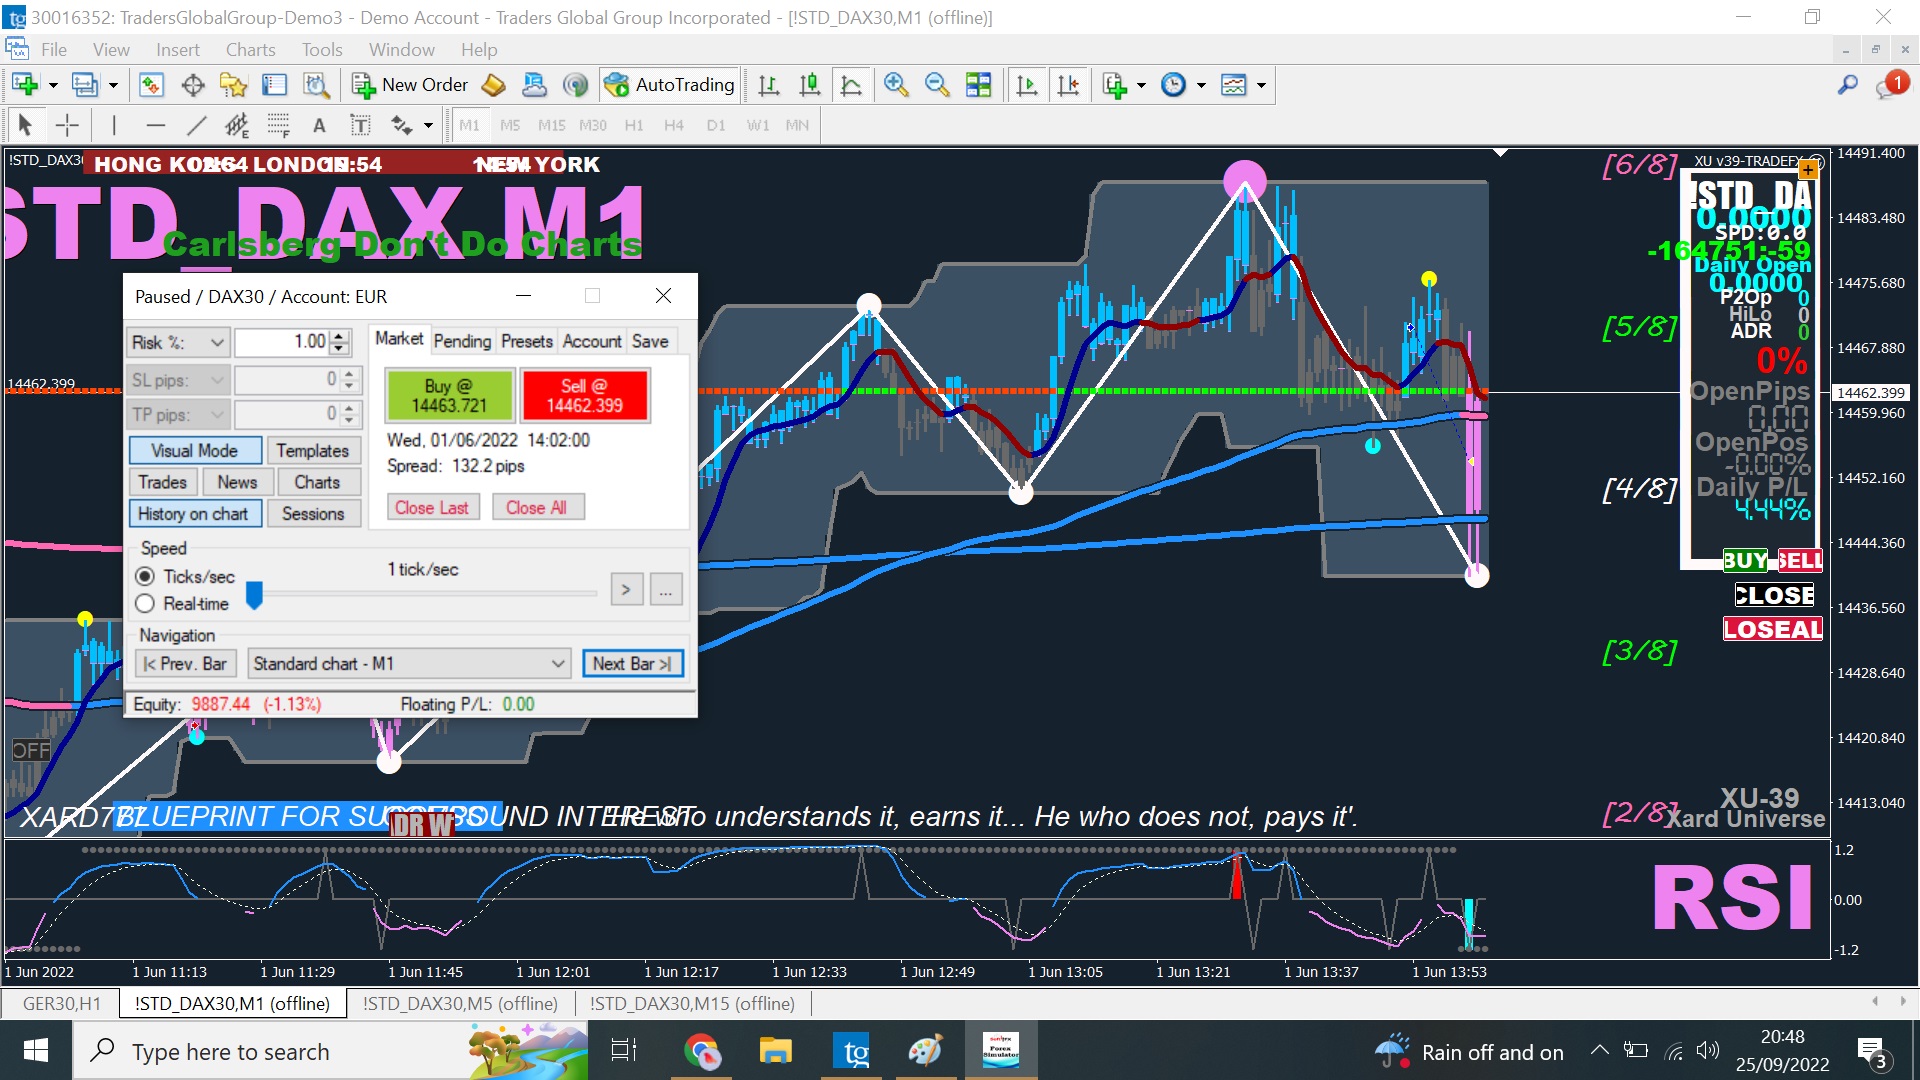Click the green Buy @ 14463.721 button
1920x1080 pixels.
point(449,395)
